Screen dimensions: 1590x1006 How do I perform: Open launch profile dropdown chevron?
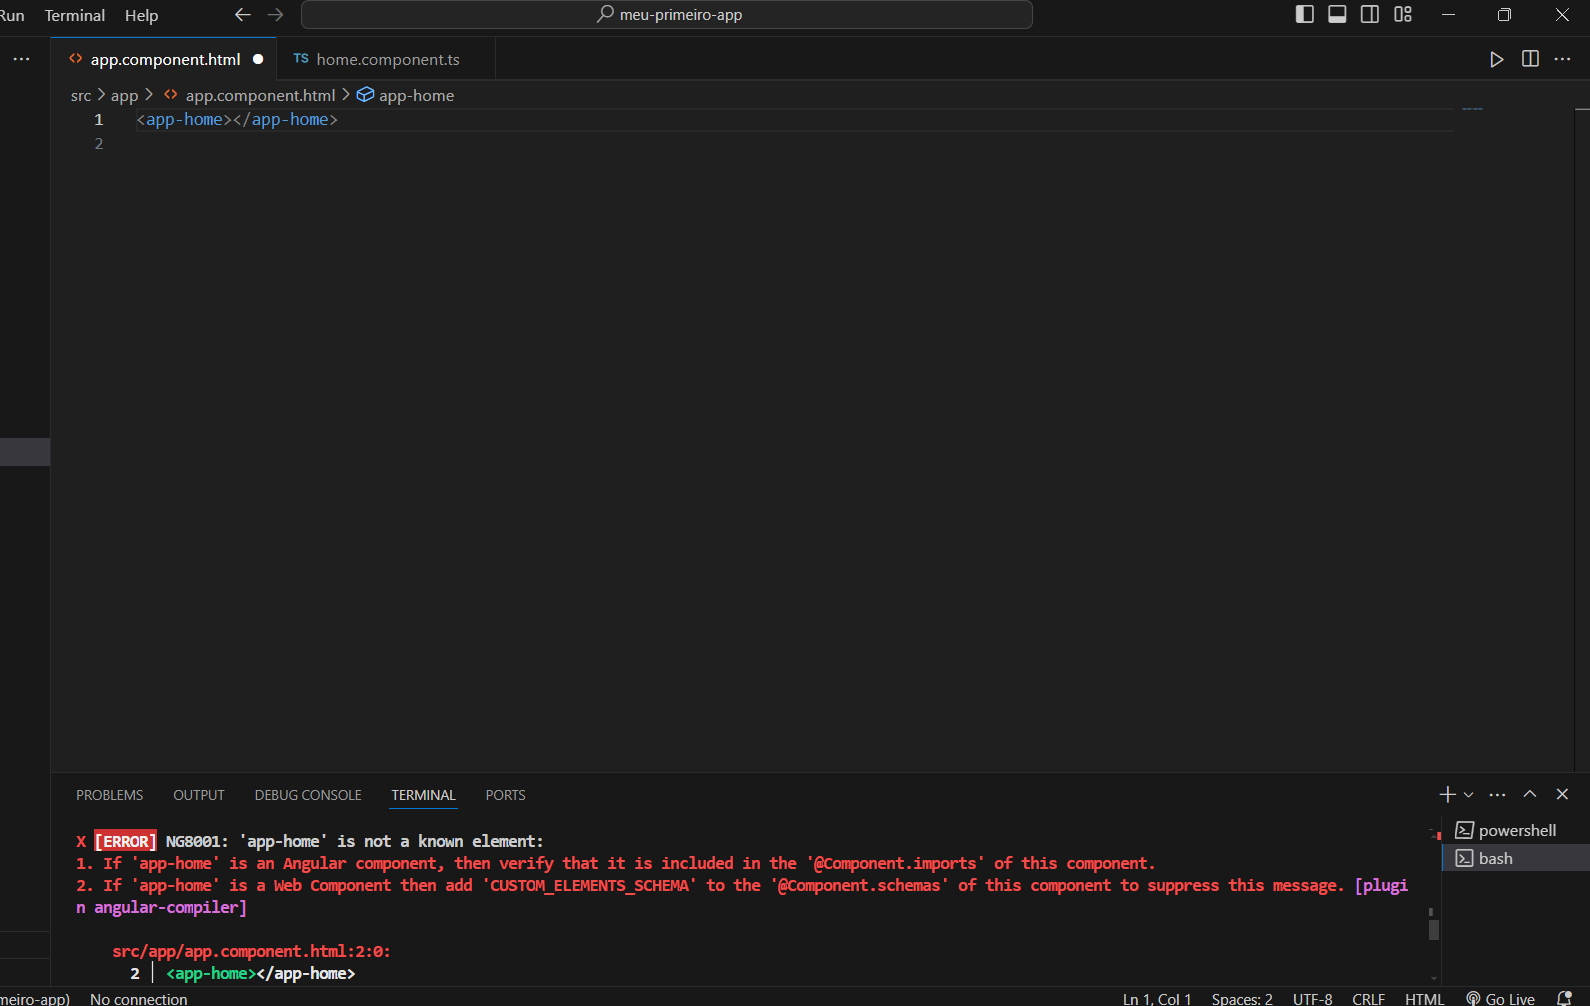[1468, 795]
